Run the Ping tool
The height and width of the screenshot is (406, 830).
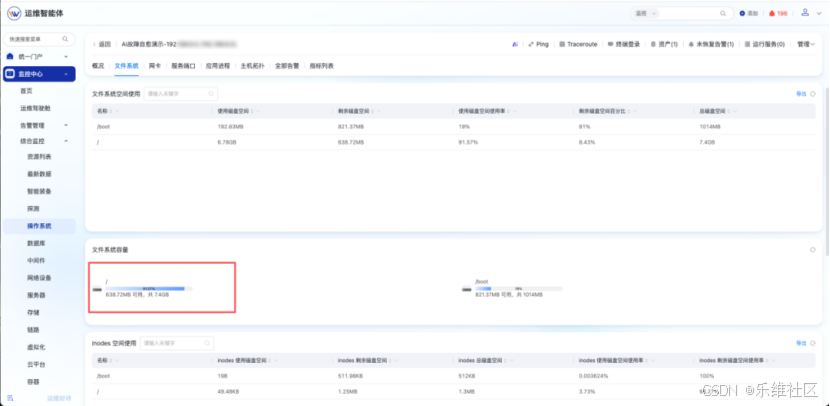[x=538, y=44]
